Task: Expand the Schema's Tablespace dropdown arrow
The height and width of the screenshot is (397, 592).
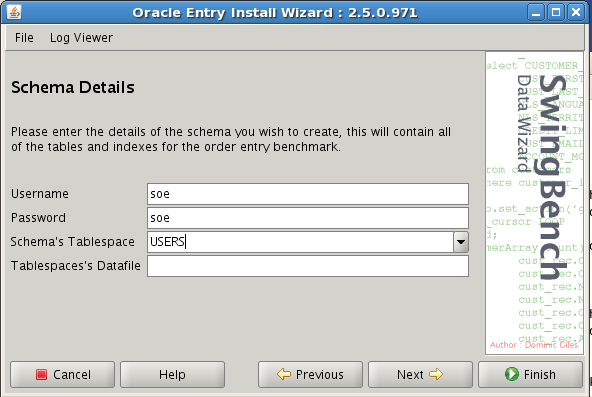Action: (461, 242)
